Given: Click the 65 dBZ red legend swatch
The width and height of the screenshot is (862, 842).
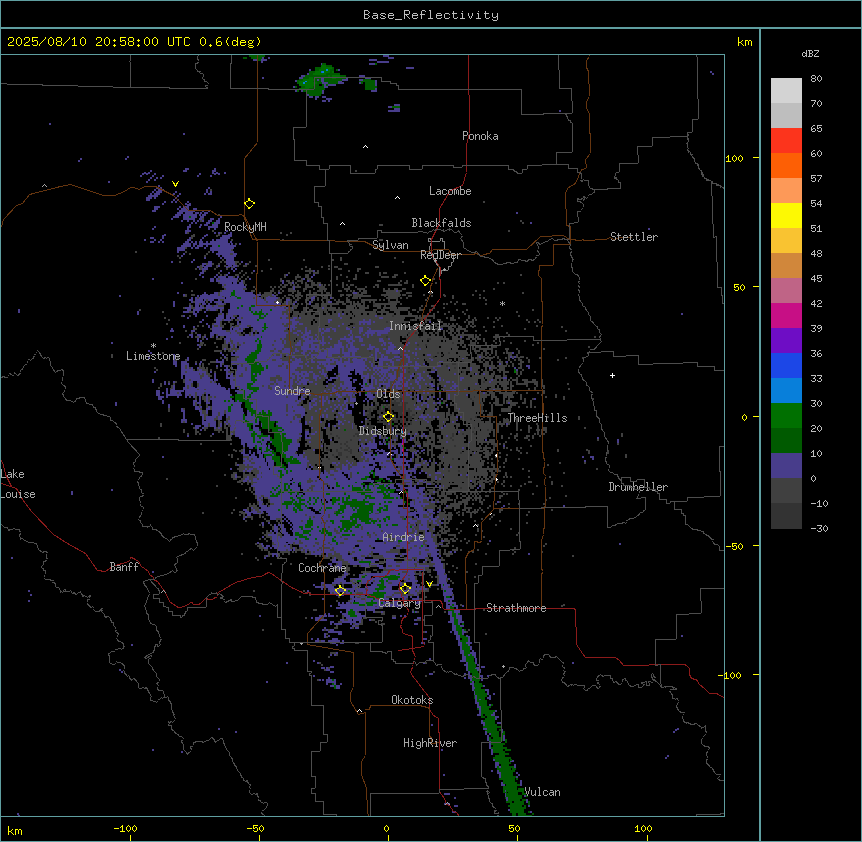Looking at the screenshot, I should [x=786, y=140].
